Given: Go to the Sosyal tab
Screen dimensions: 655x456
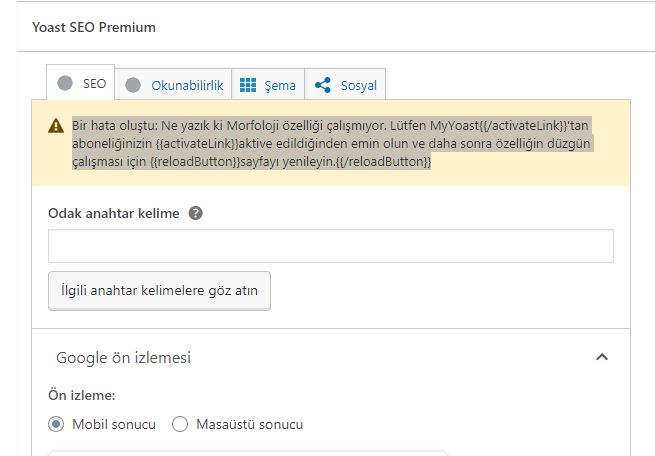Looking at the screenshot, I should click(x=345, y=84).
